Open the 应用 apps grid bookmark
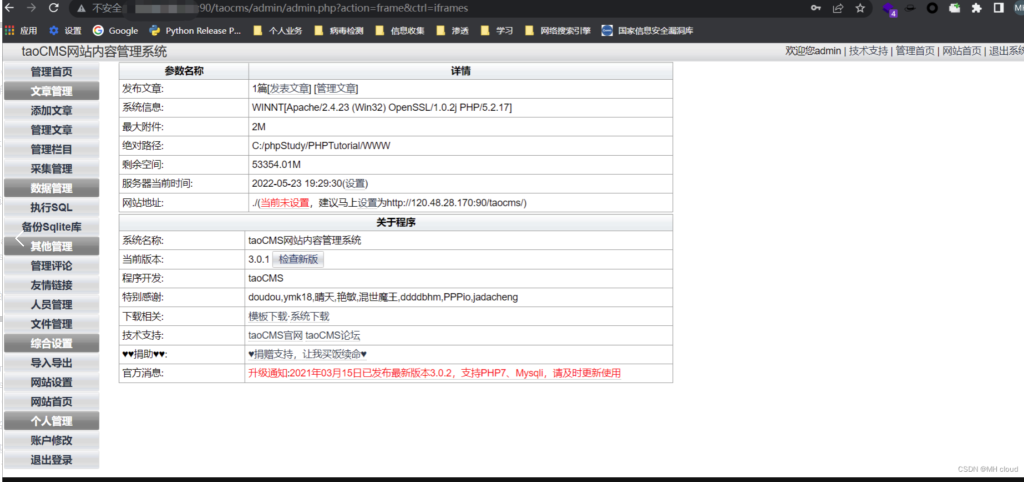Image resolution: width=1024 pixels, height=482 pixels. [x=21, y=31]
